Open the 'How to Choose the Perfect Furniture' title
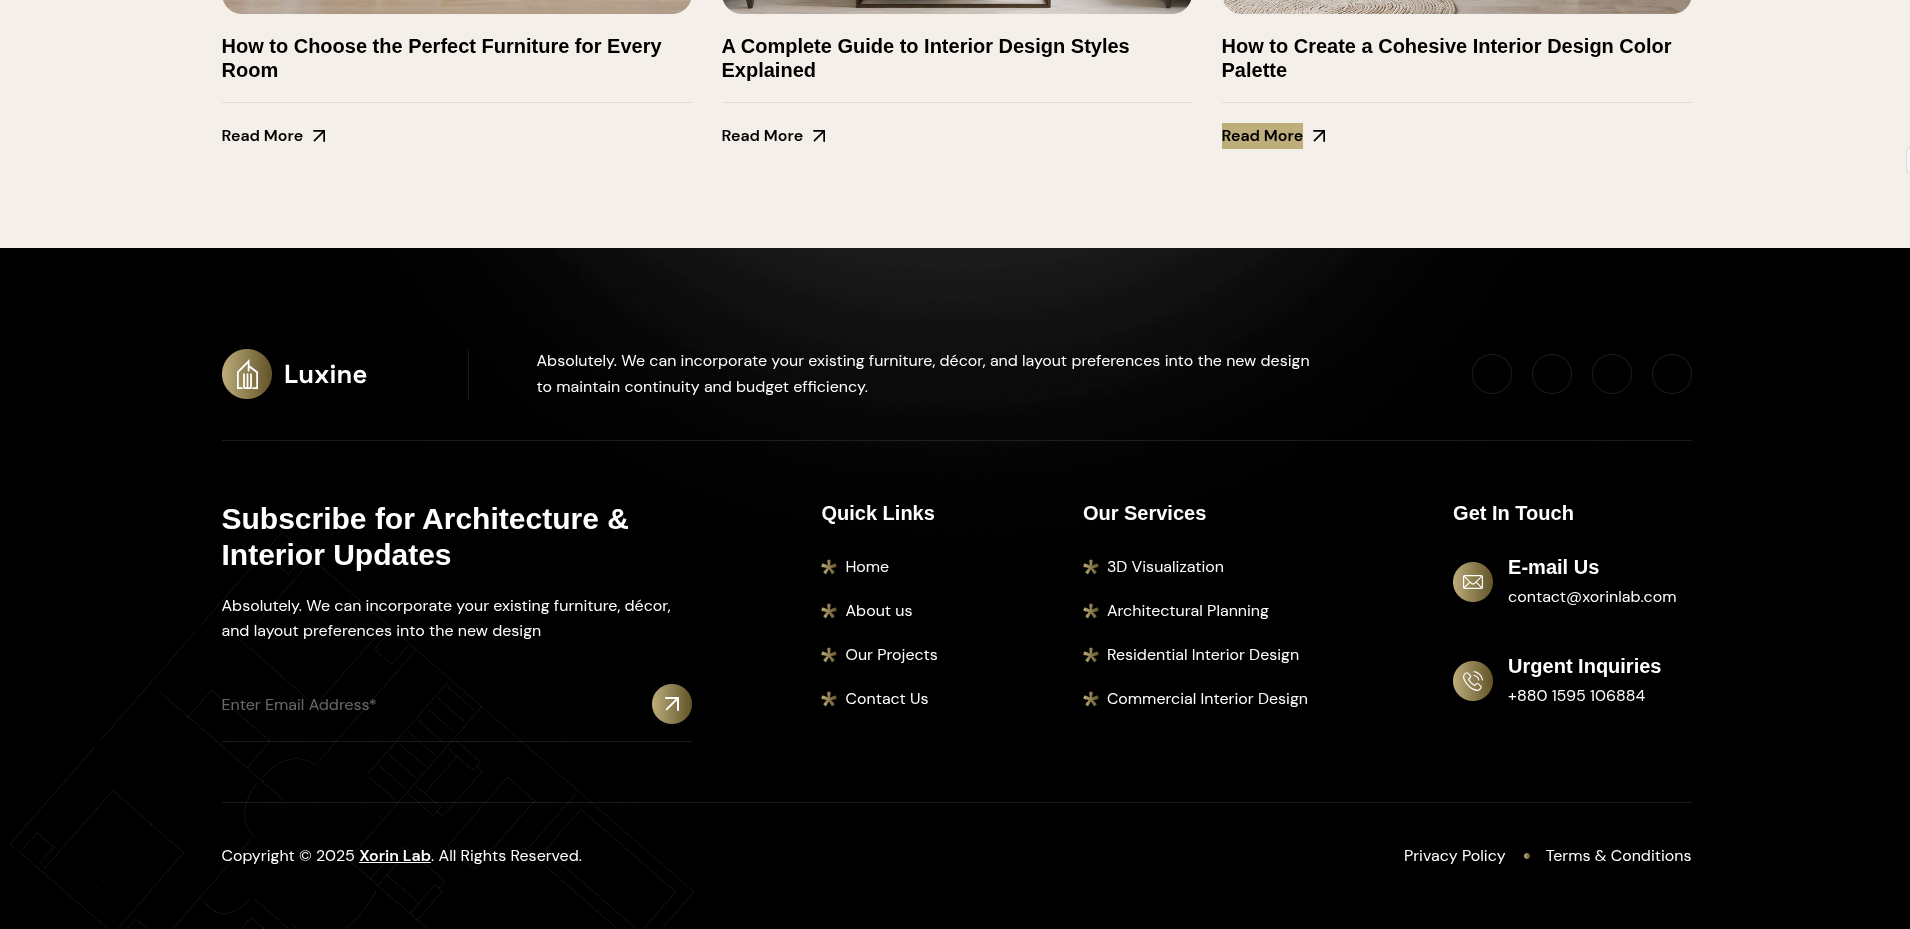The height and width of the screenshot is (929, 1910). (441, 58)
